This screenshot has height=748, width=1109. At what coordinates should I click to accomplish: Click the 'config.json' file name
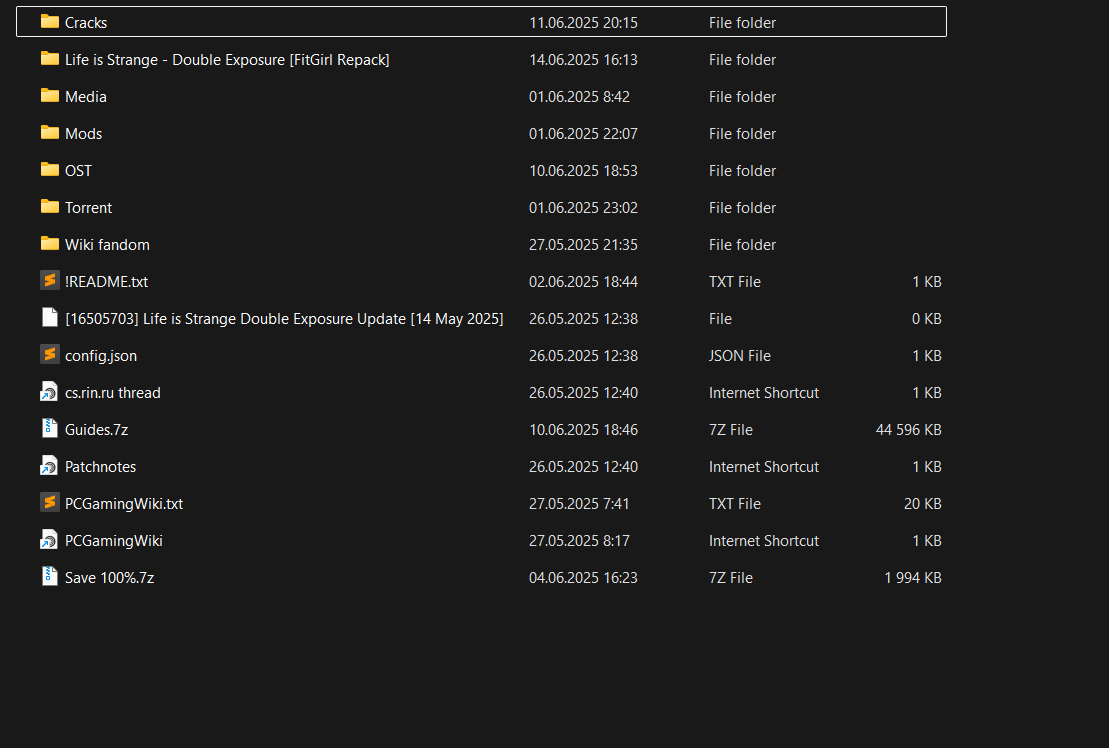click(x=101, y=356)
